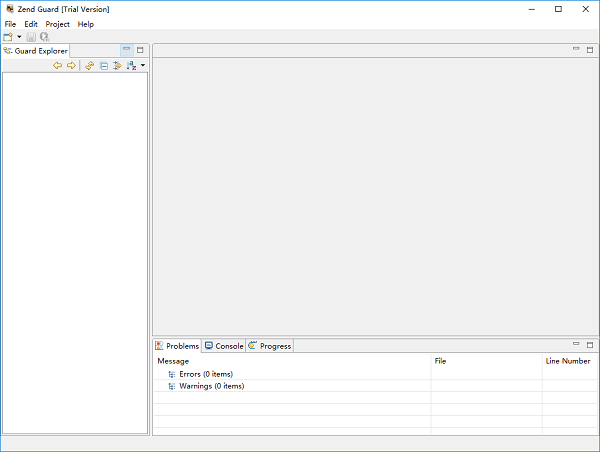Viewport: 600px width, 452px height.
Task: Open the File menu
Action: (11, 24)
